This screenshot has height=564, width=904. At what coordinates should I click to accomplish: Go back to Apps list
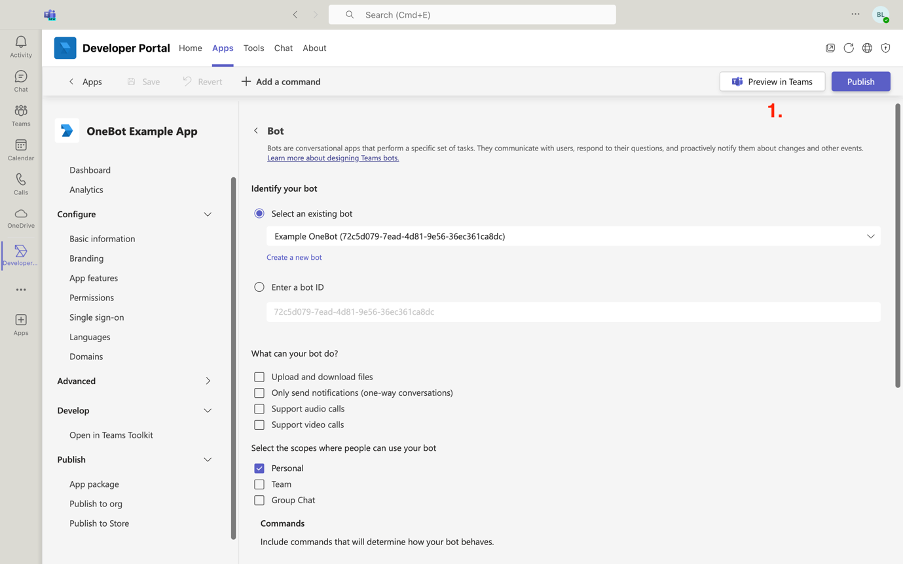[85, 82]
